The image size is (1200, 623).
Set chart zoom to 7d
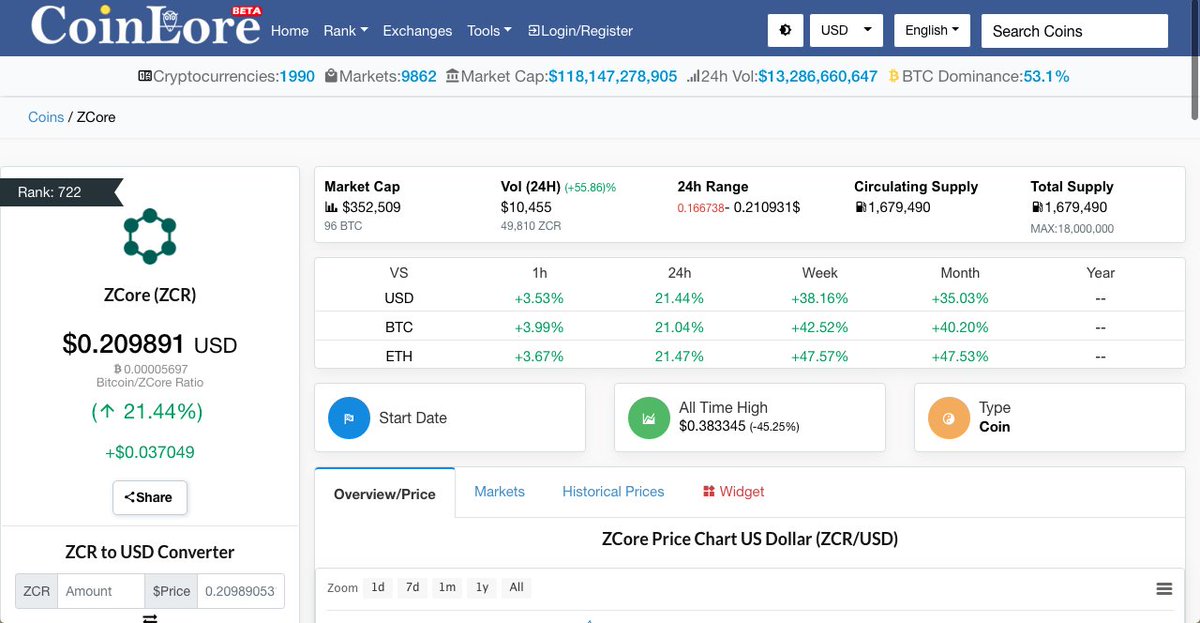(412, 587)
